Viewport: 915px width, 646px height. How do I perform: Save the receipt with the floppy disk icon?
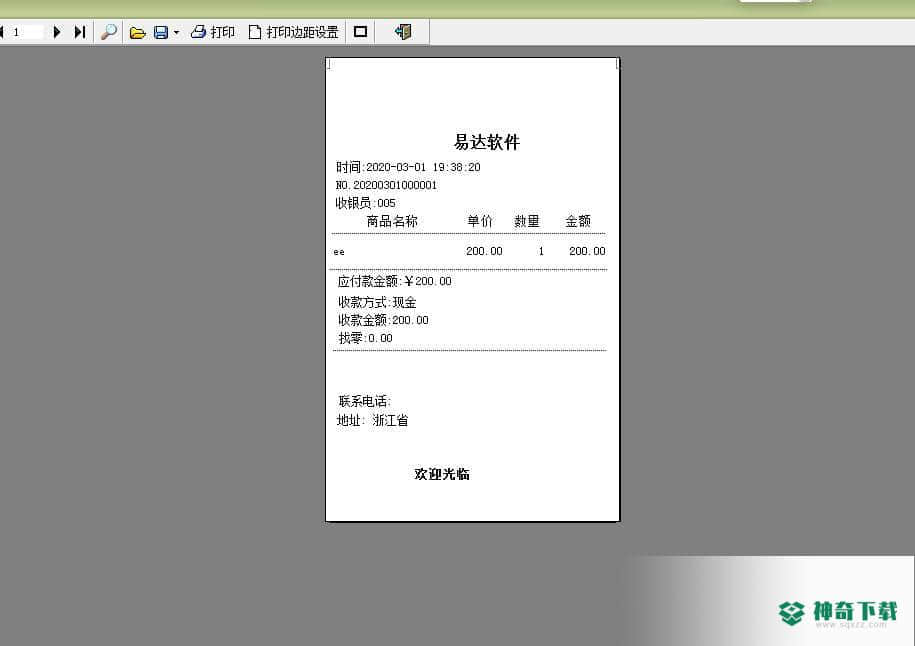point(161,32)
